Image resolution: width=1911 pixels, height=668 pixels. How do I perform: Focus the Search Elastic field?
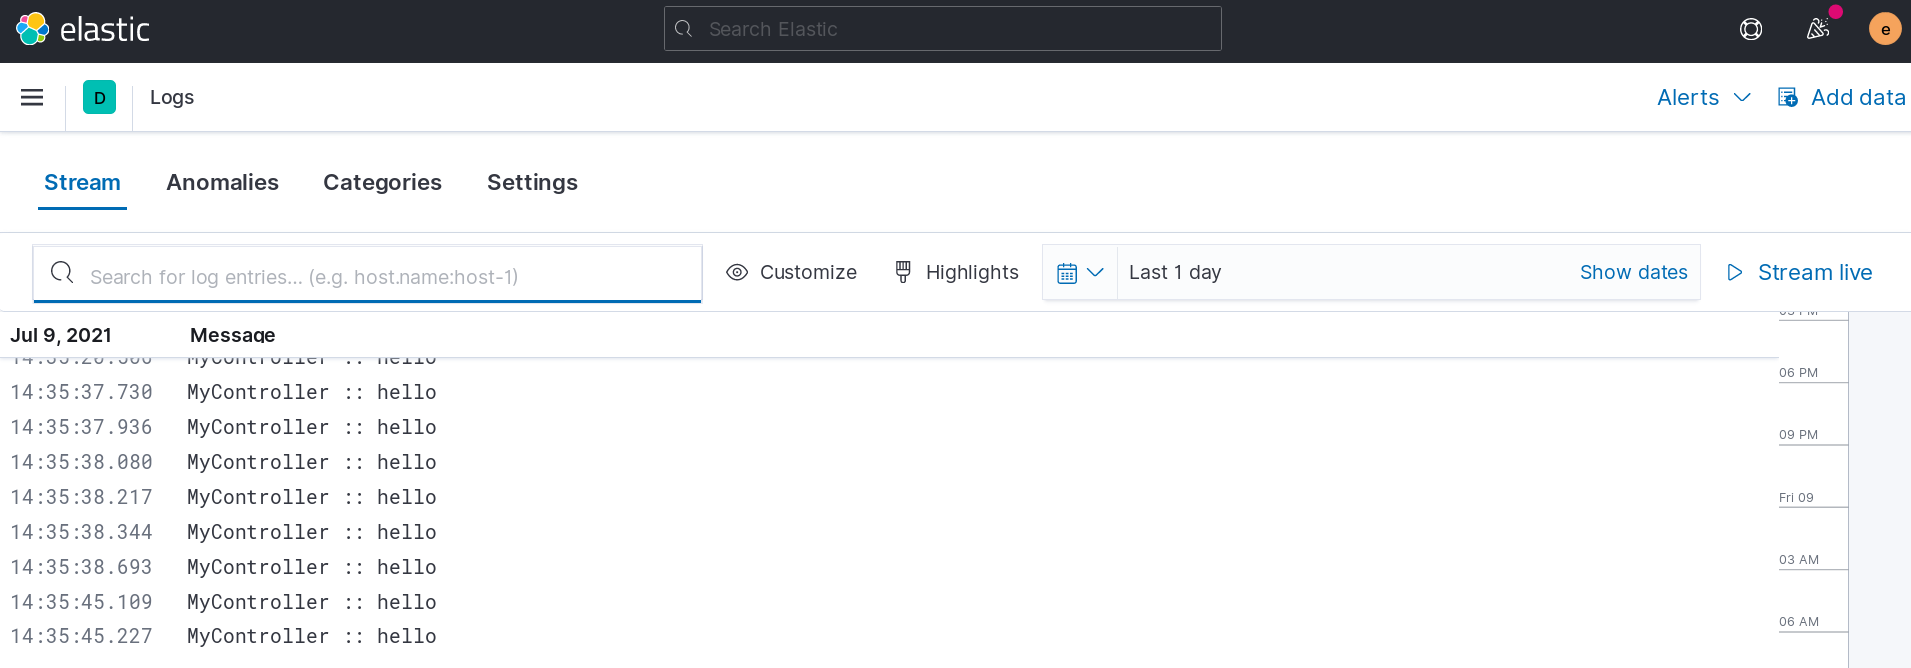pos(943,29)
